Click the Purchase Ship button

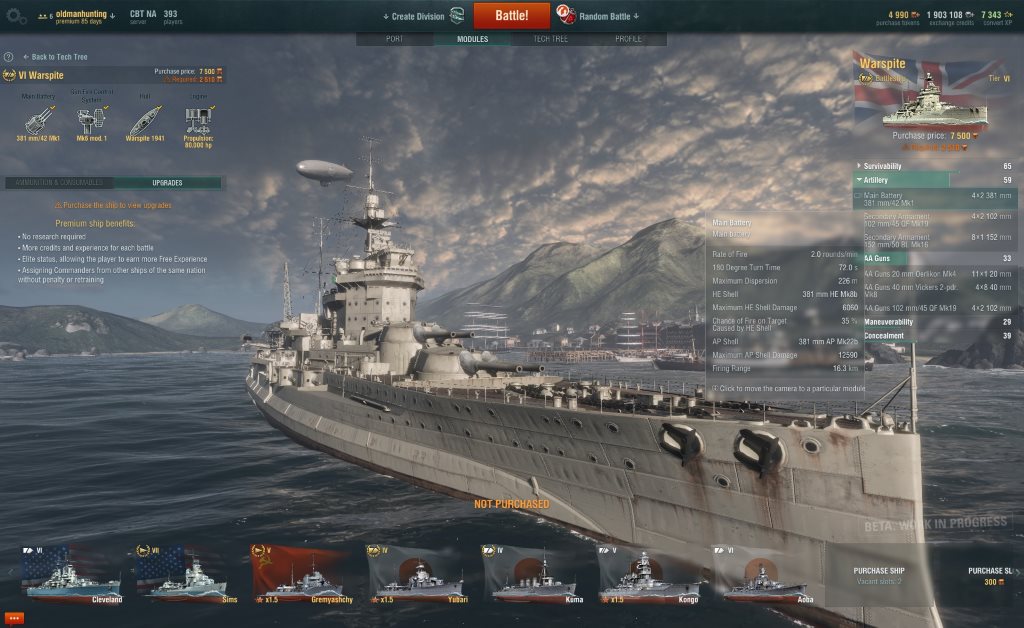click(879, 575)
